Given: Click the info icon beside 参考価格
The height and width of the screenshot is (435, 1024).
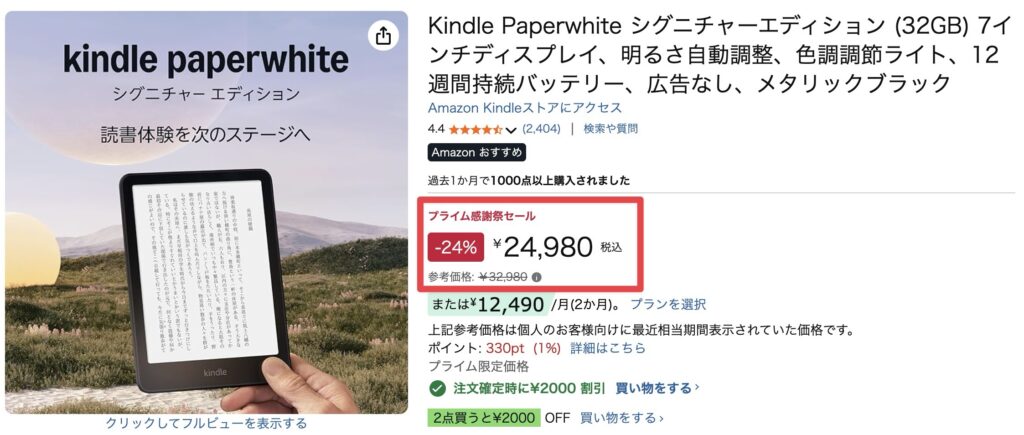Looking at the screenshot, I should [x=537, y=277].
